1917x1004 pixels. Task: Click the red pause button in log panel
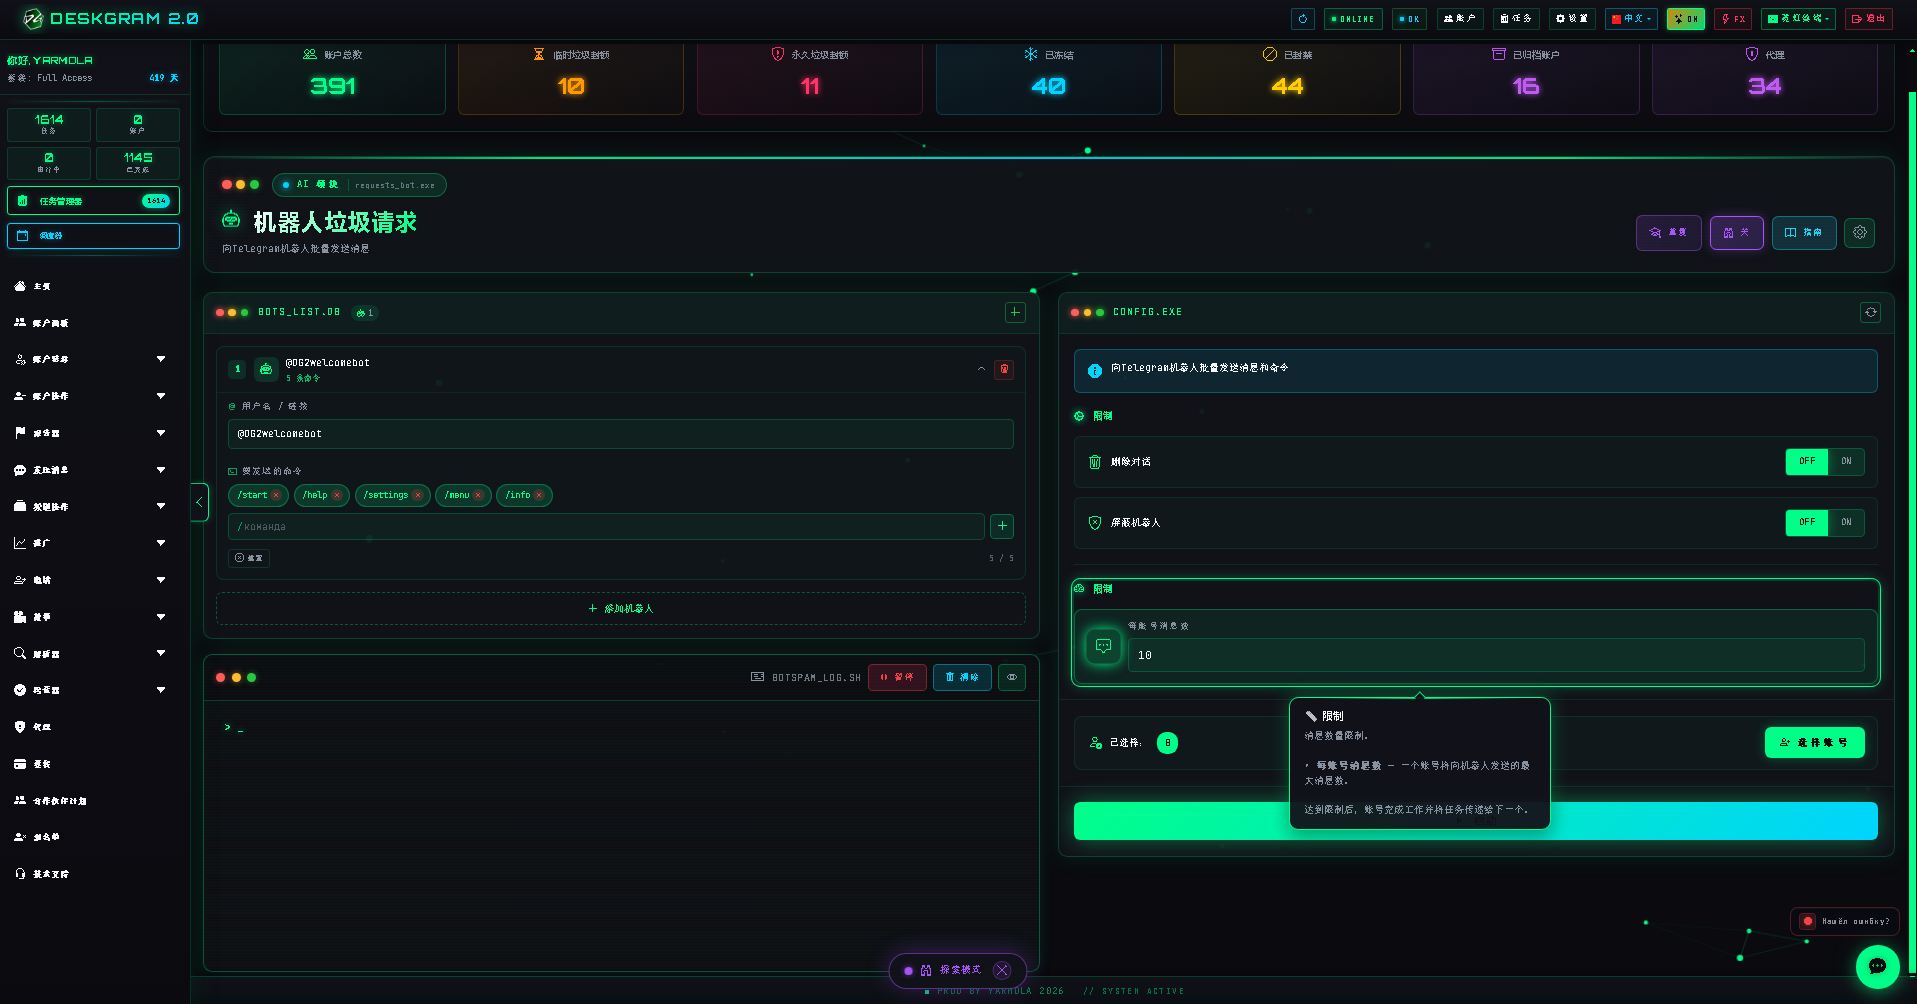coord(897,677)
